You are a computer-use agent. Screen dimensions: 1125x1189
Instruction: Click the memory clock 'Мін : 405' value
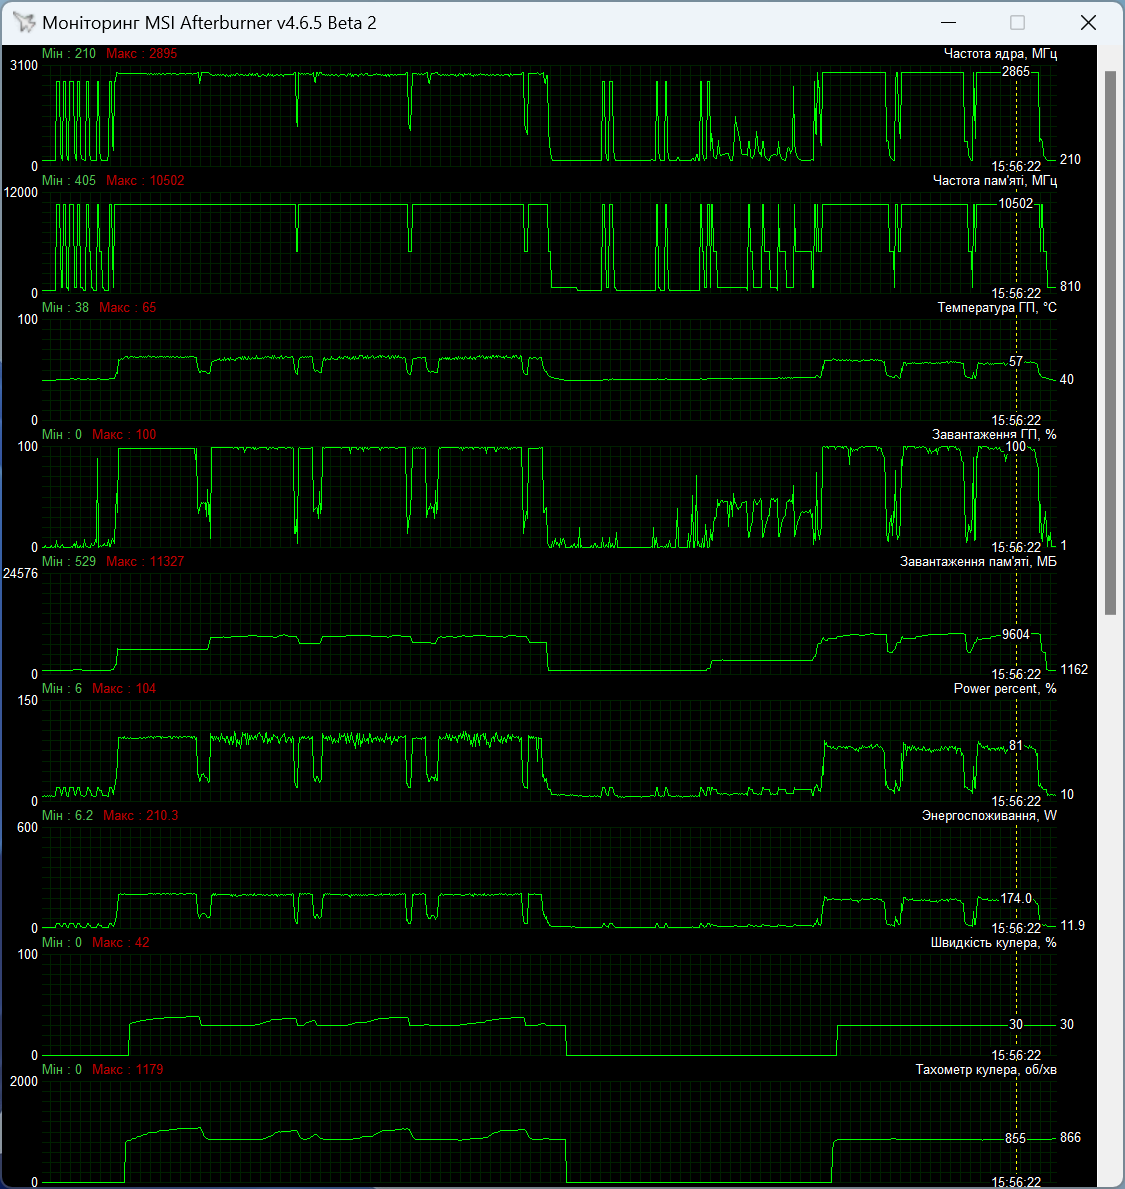pos(69,180)
